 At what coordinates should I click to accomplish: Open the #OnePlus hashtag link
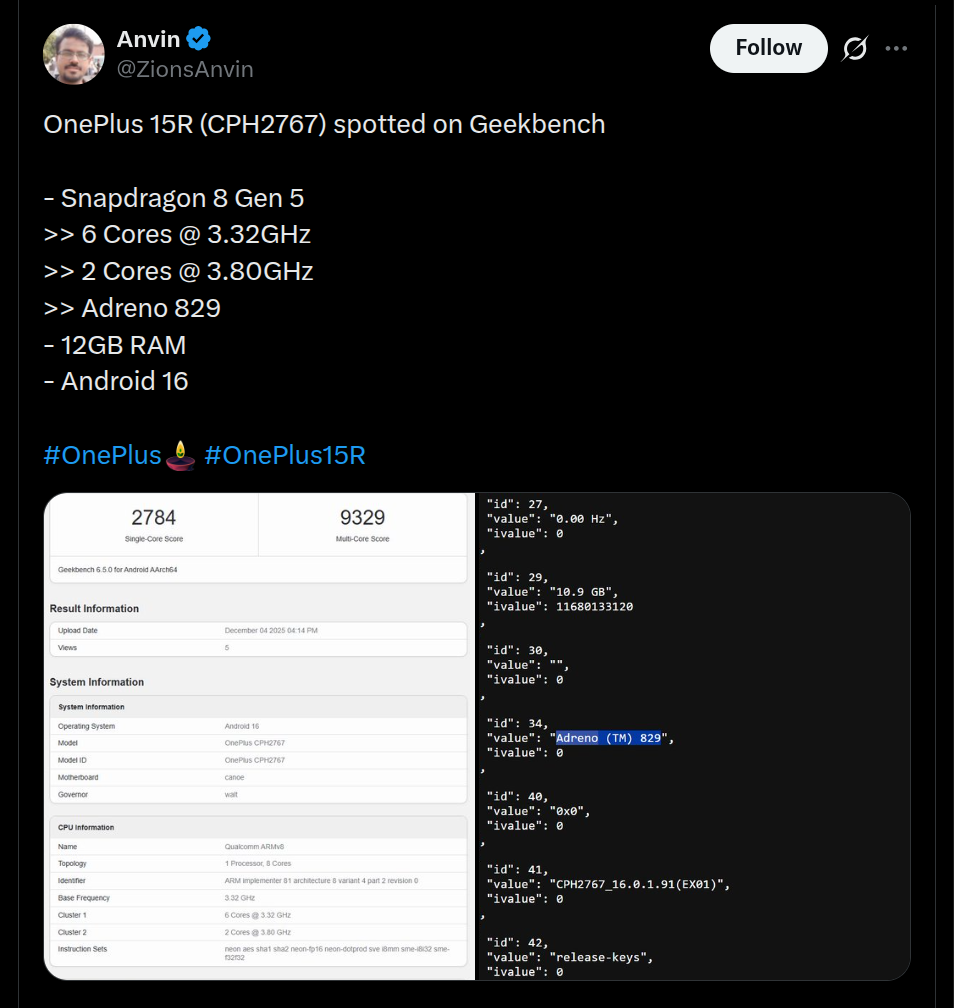102,456
